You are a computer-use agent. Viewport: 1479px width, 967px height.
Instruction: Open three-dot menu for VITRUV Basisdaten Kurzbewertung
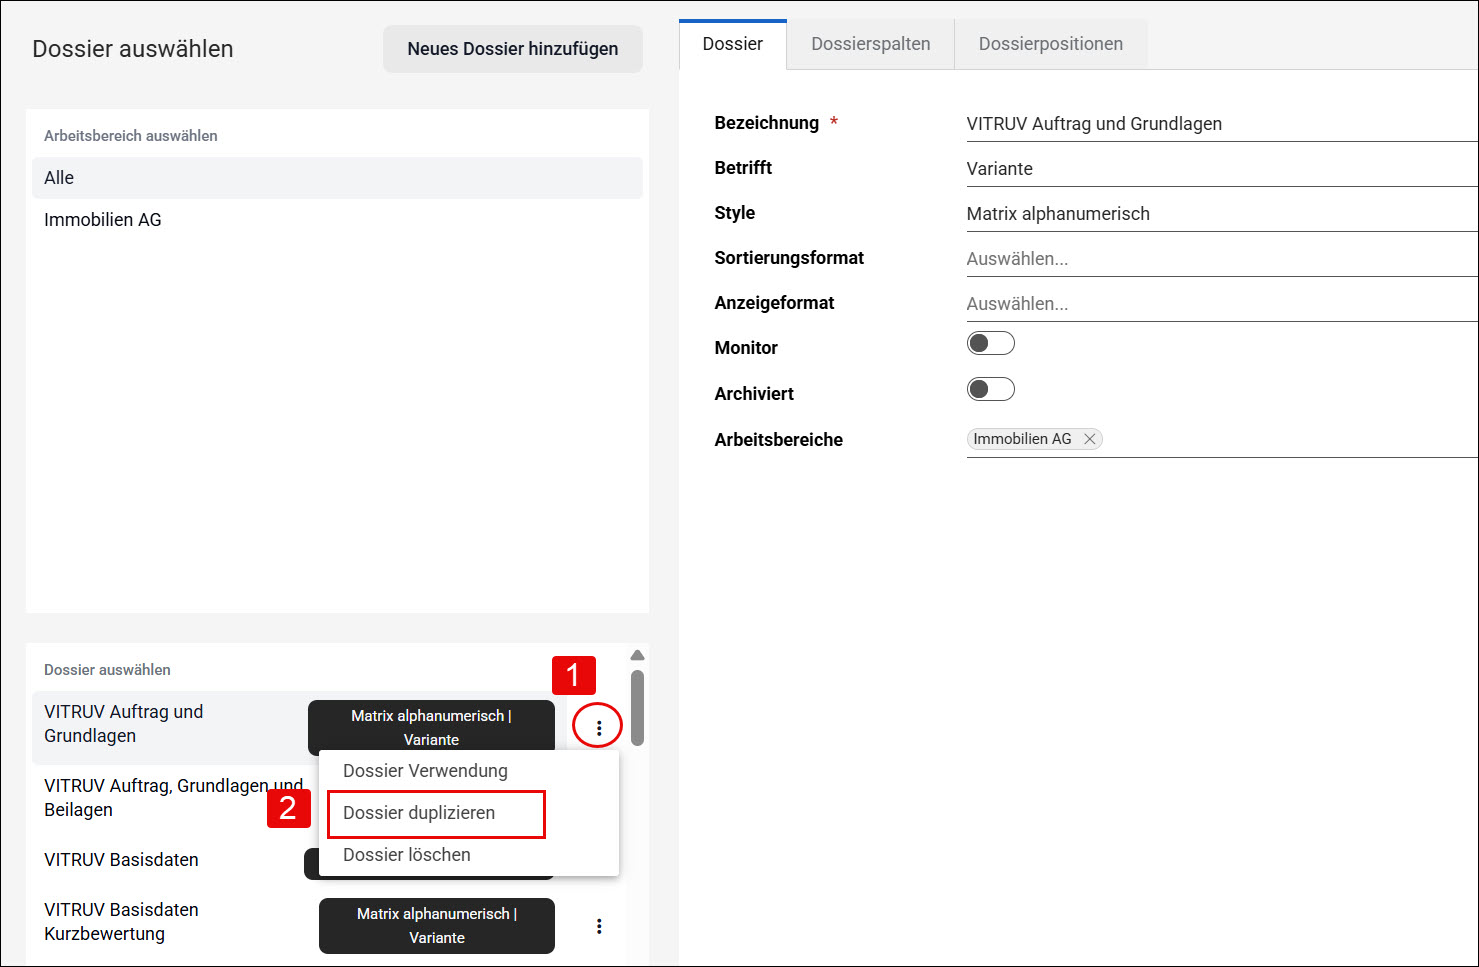599,926
